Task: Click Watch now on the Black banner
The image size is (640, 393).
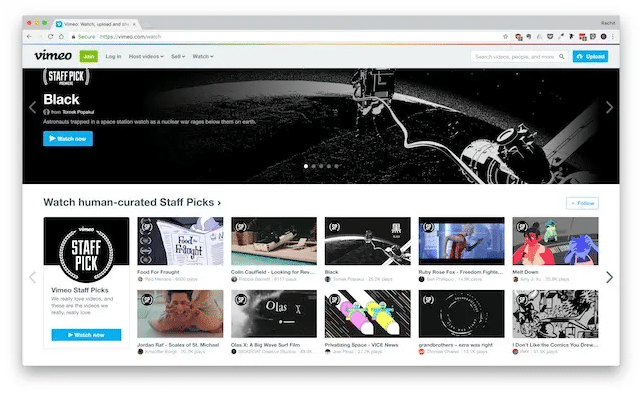Action: coord(68,139)
